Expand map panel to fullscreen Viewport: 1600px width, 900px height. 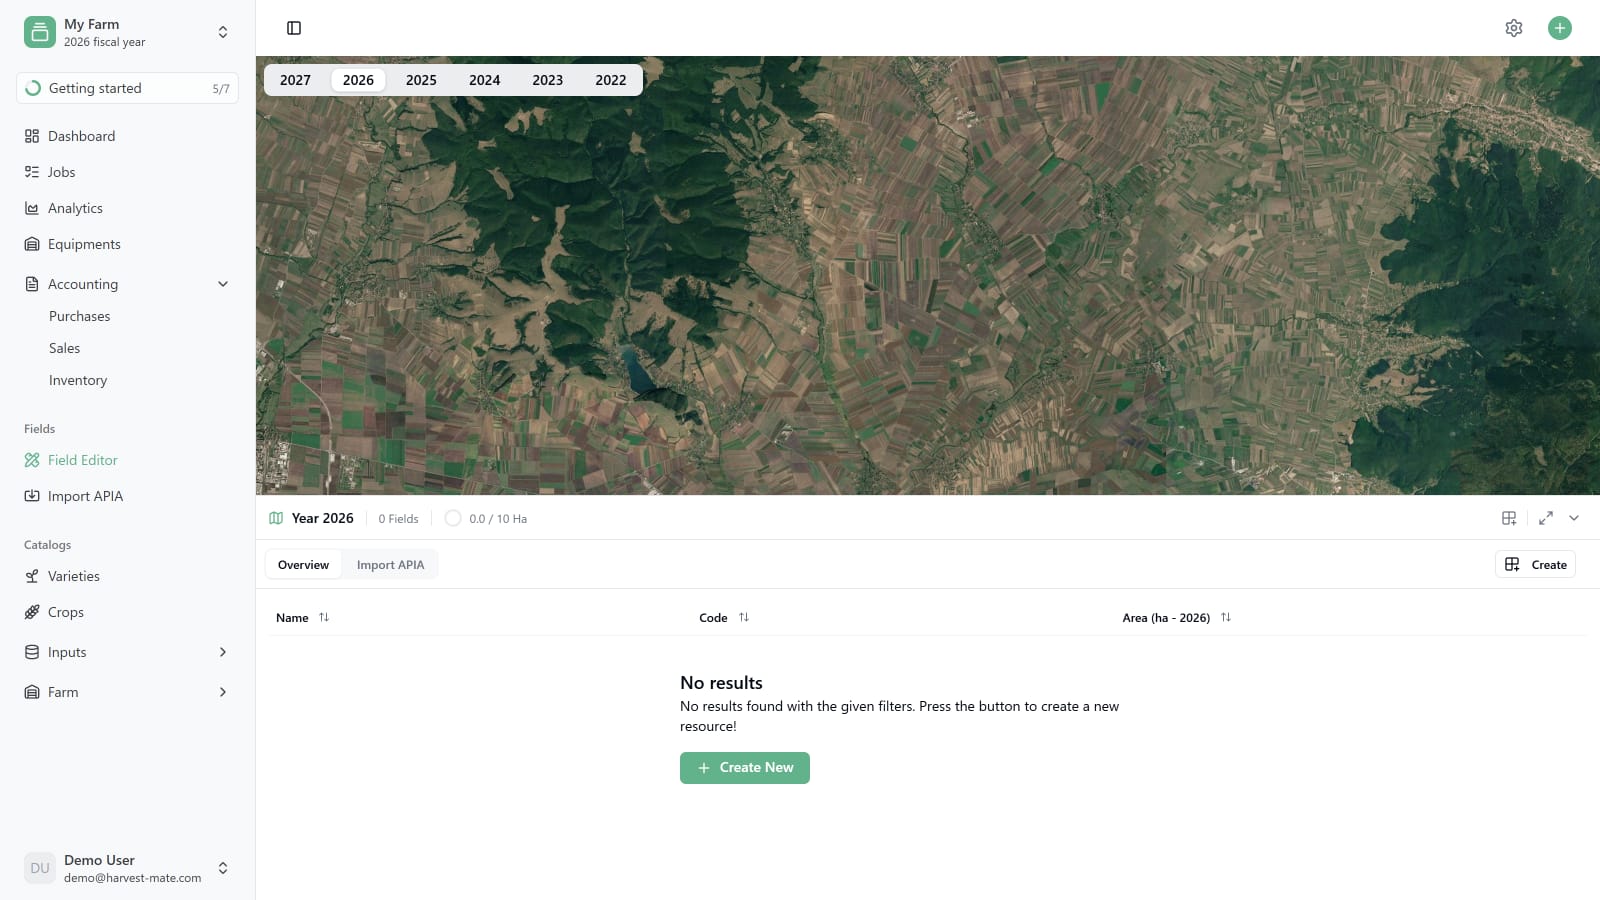(1546, 518)
